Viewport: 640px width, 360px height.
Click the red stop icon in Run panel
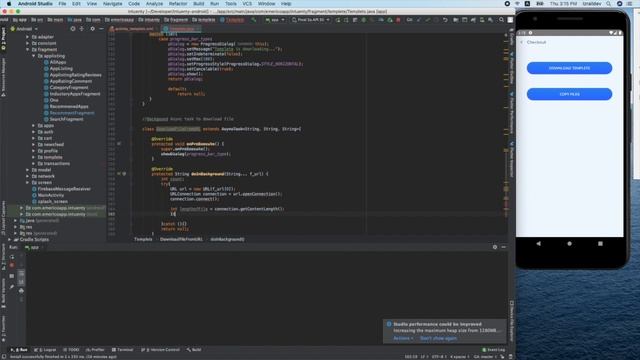coord(11,265)
